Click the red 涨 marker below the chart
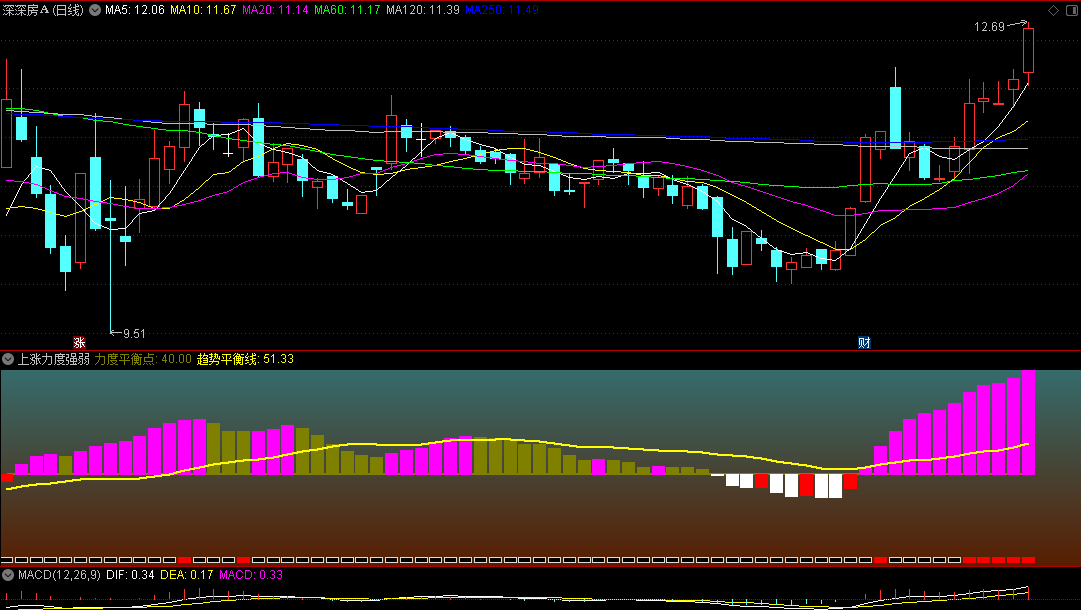The image size is (1081, 610). tap(79, 343)
